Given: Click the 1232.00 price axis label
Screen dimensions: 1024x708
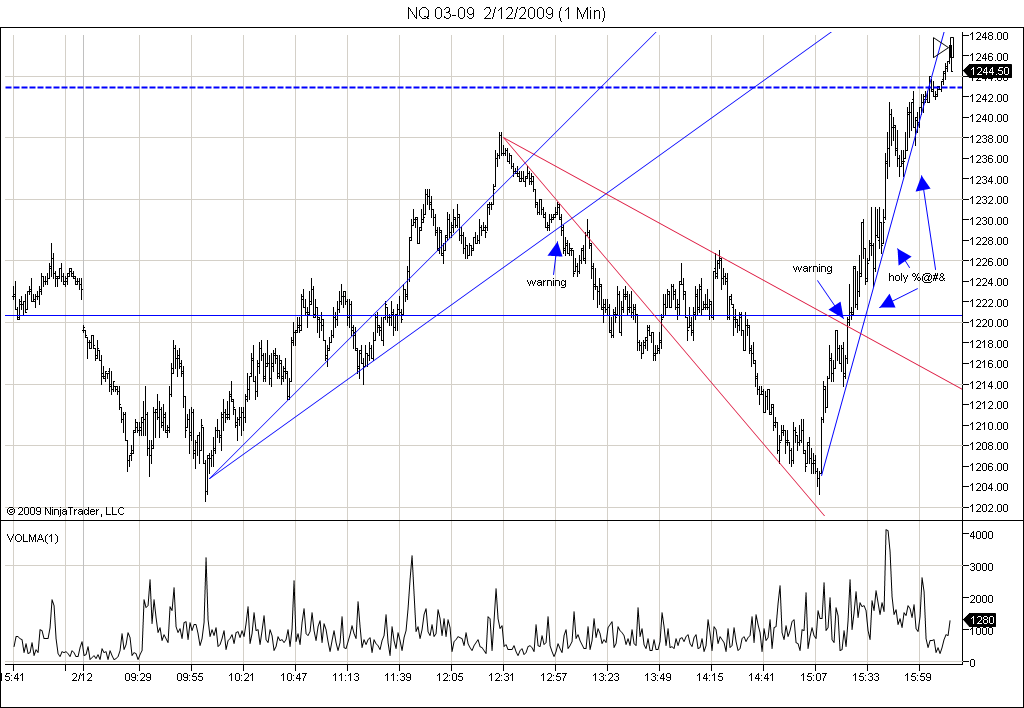Looking at the screenshot, I should click(x=989, y=200).
